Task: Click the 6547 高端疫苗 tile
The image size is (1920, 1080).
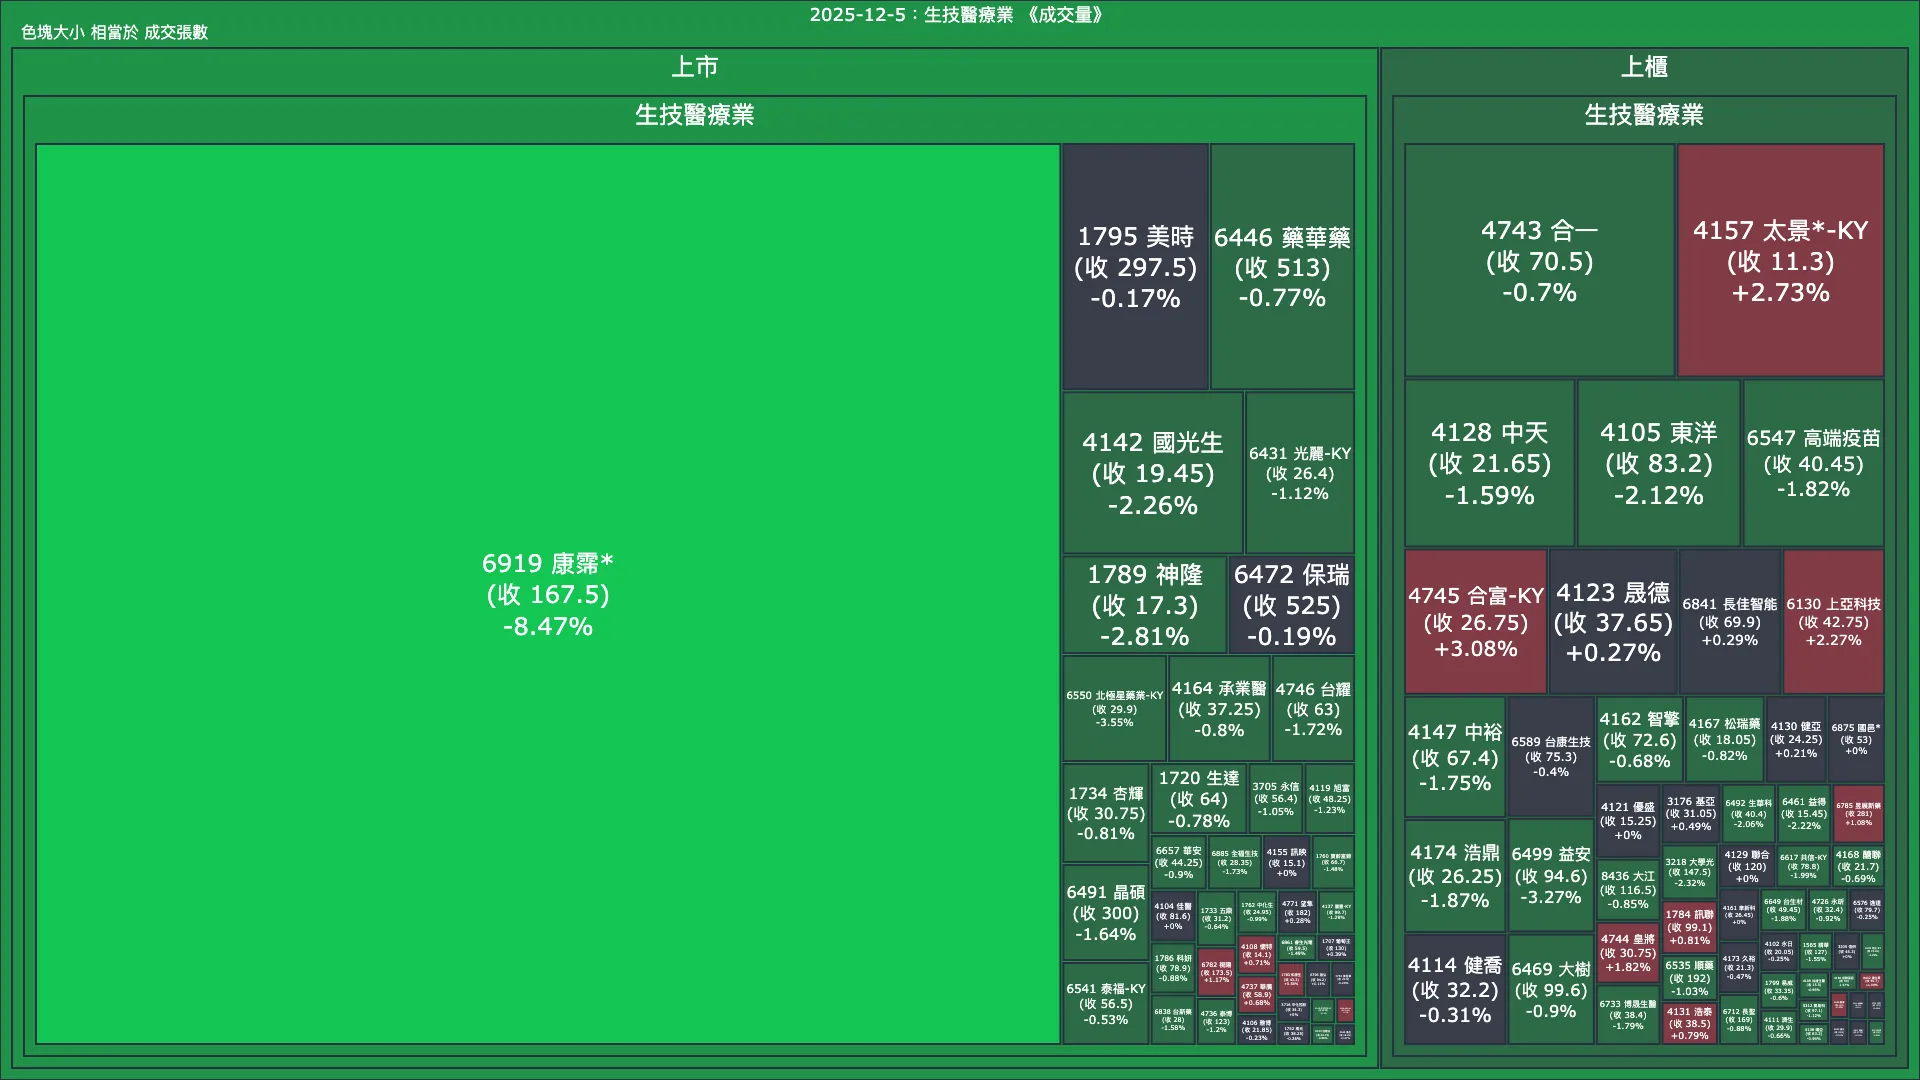Action: tap(1813, 463)
